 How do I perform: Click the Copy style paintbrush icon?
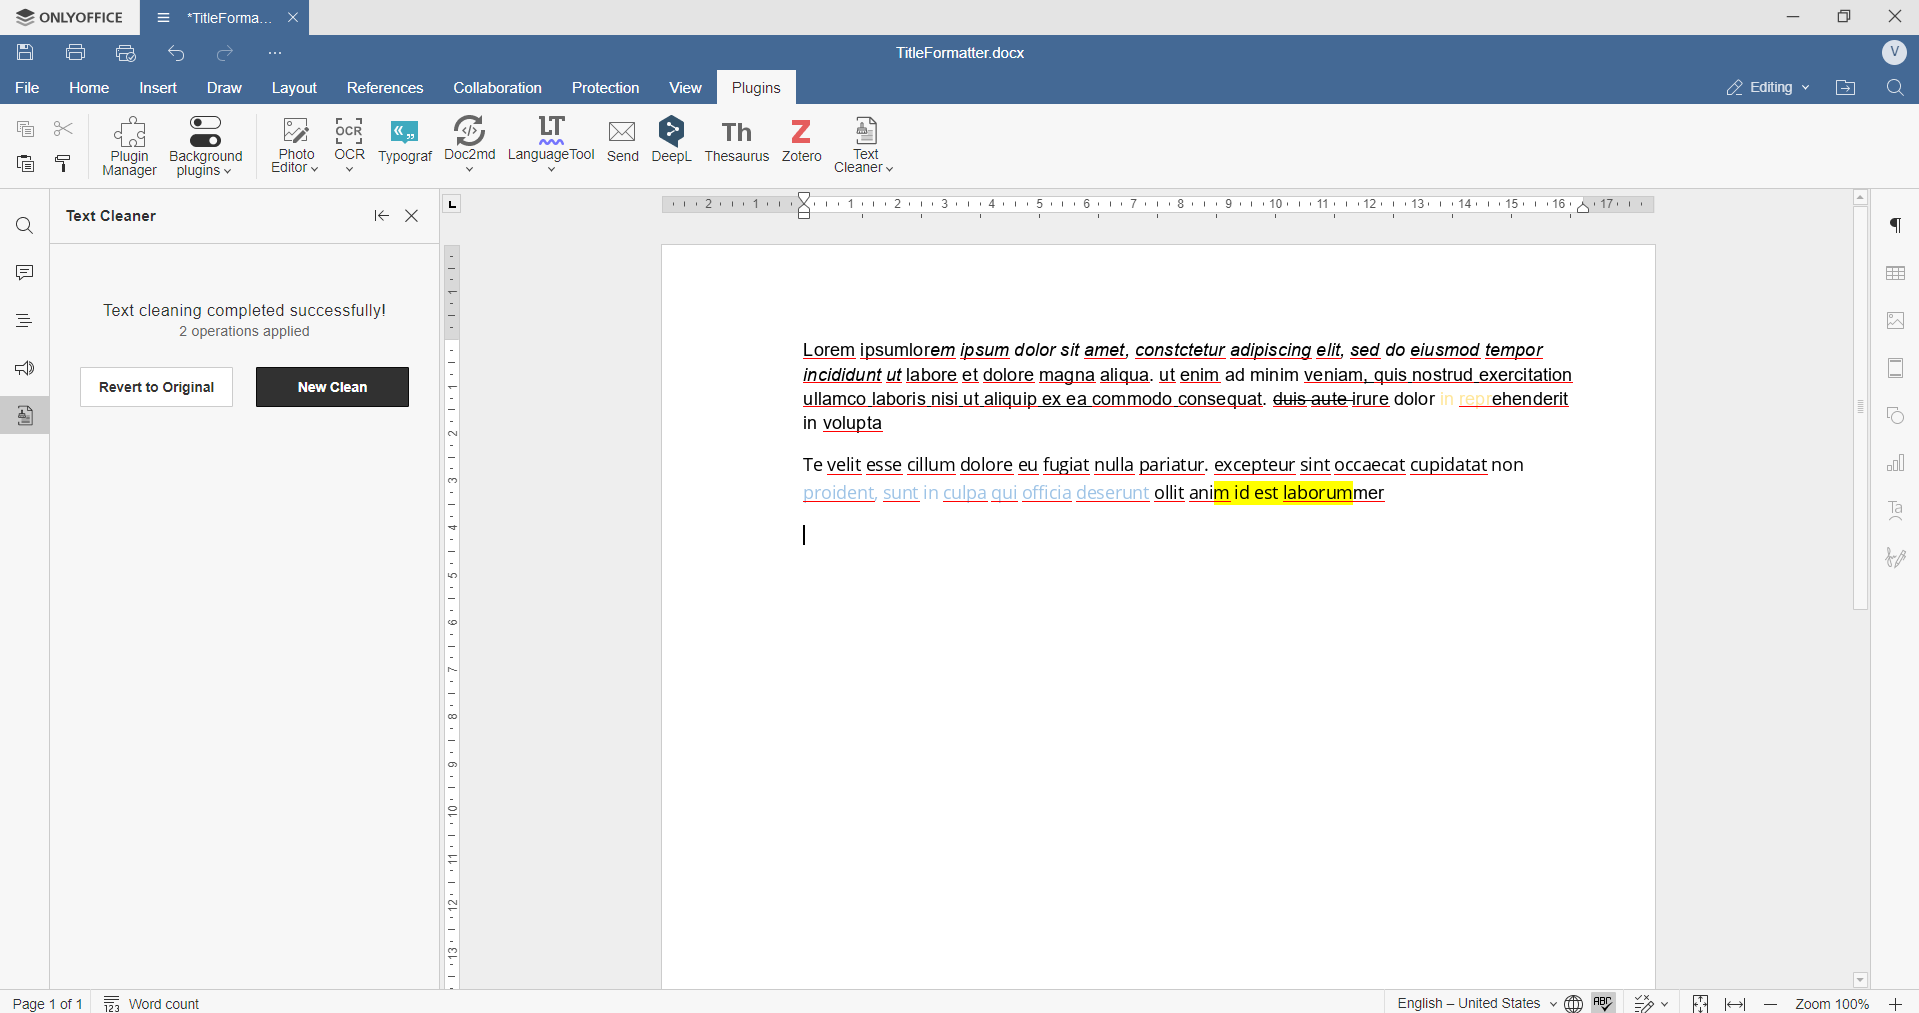(x=63, y=164)
